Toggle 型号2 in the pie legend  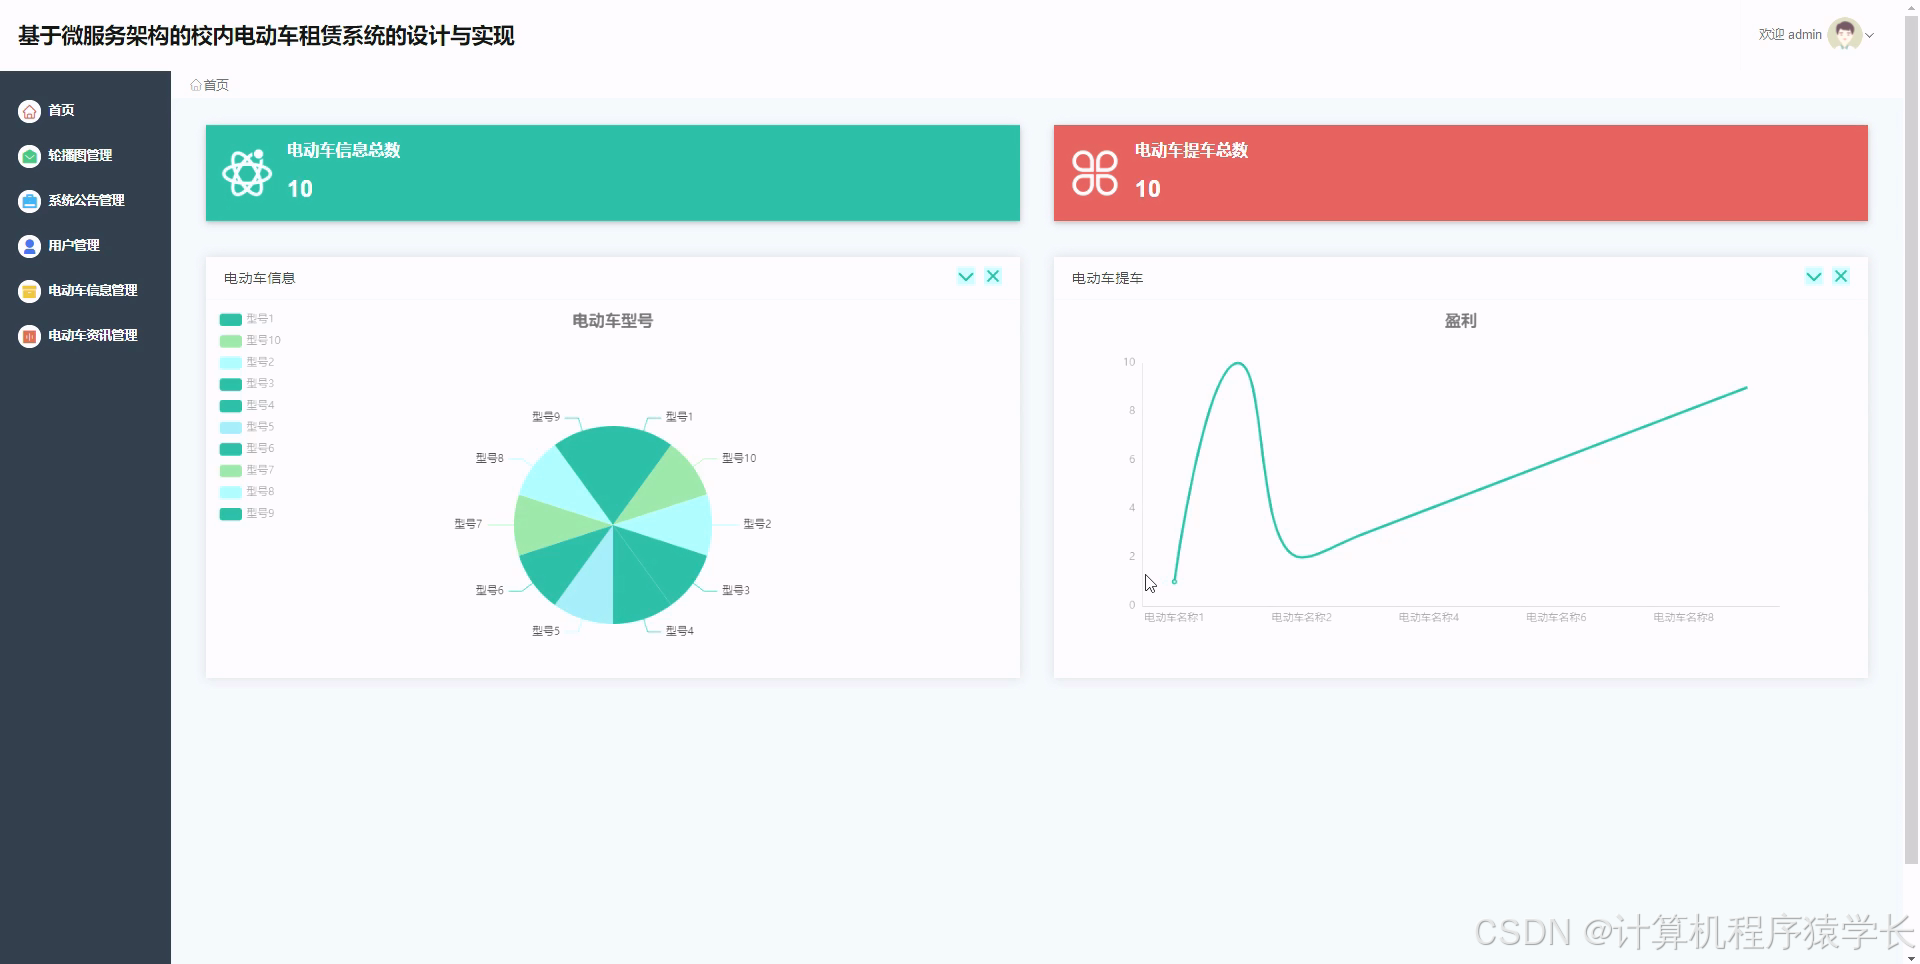pos(247,362)
